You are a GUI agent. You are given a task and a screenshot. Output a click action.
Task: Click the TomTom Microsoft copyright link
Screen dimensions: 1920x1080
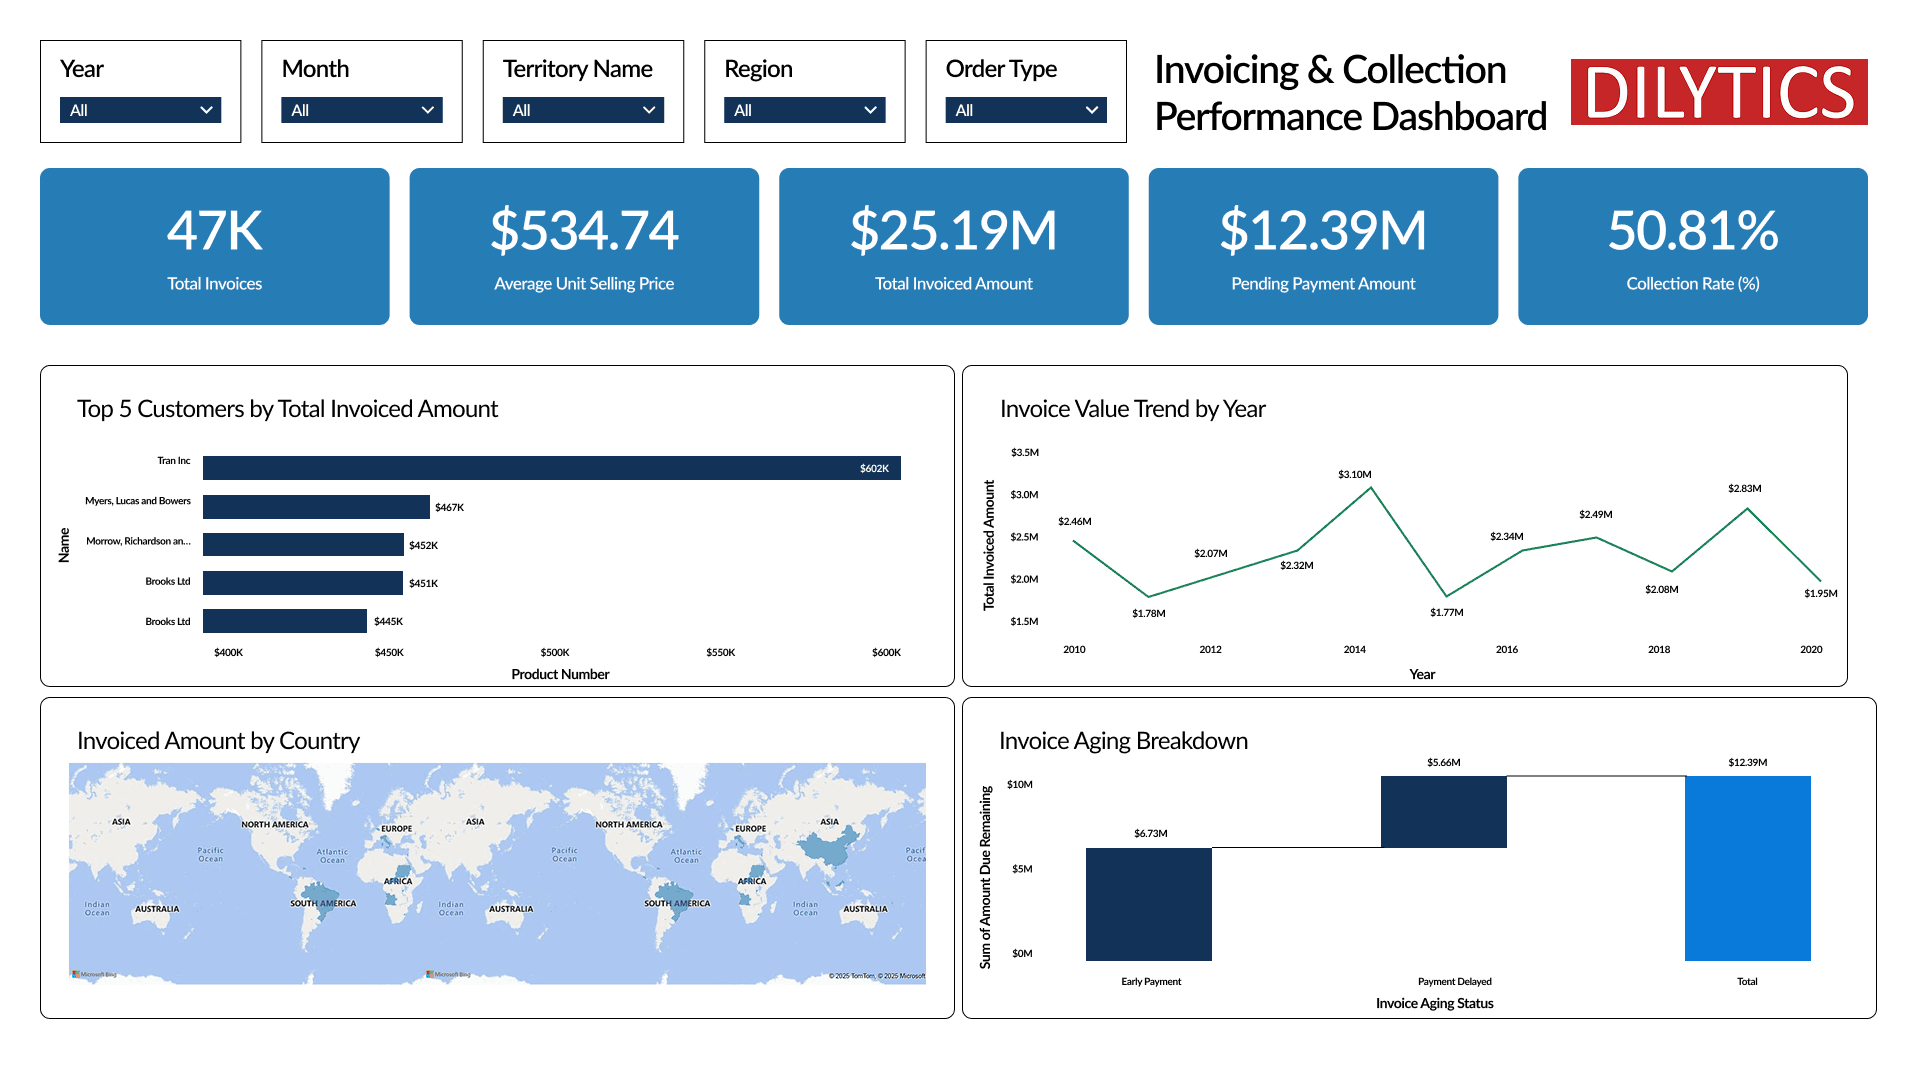point(876,976)
